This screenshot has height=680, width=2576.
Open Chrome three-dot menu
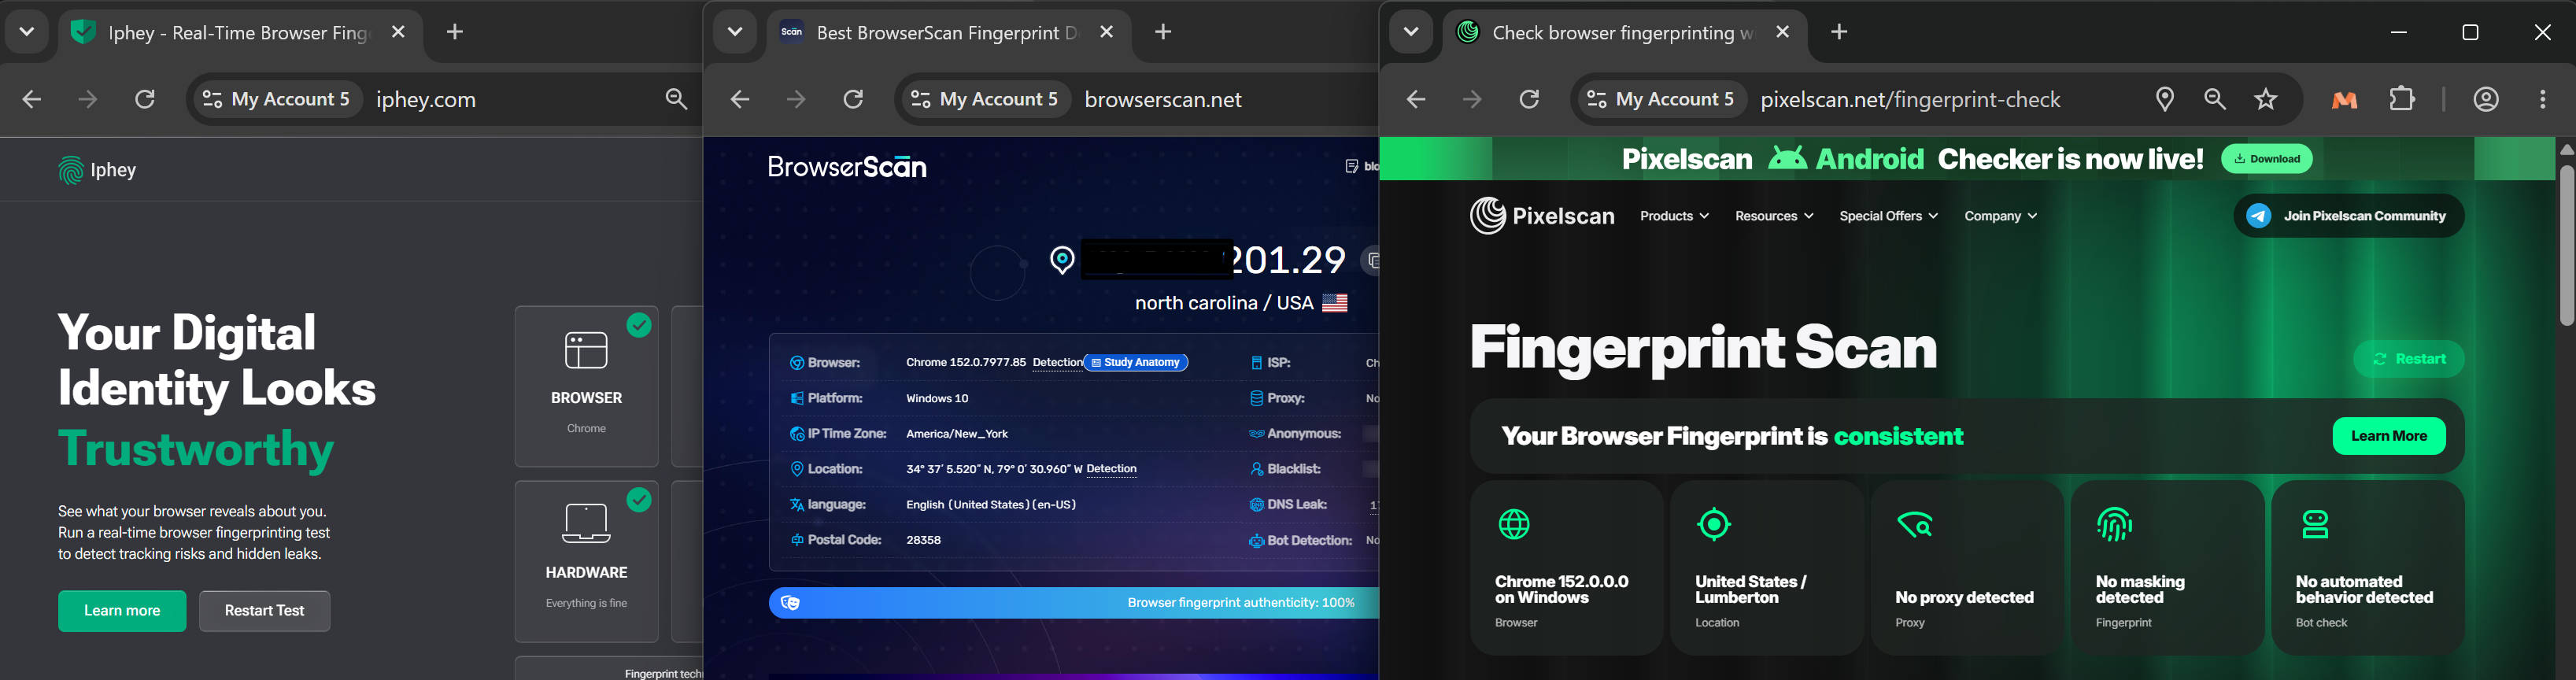tap(2543, 99)
